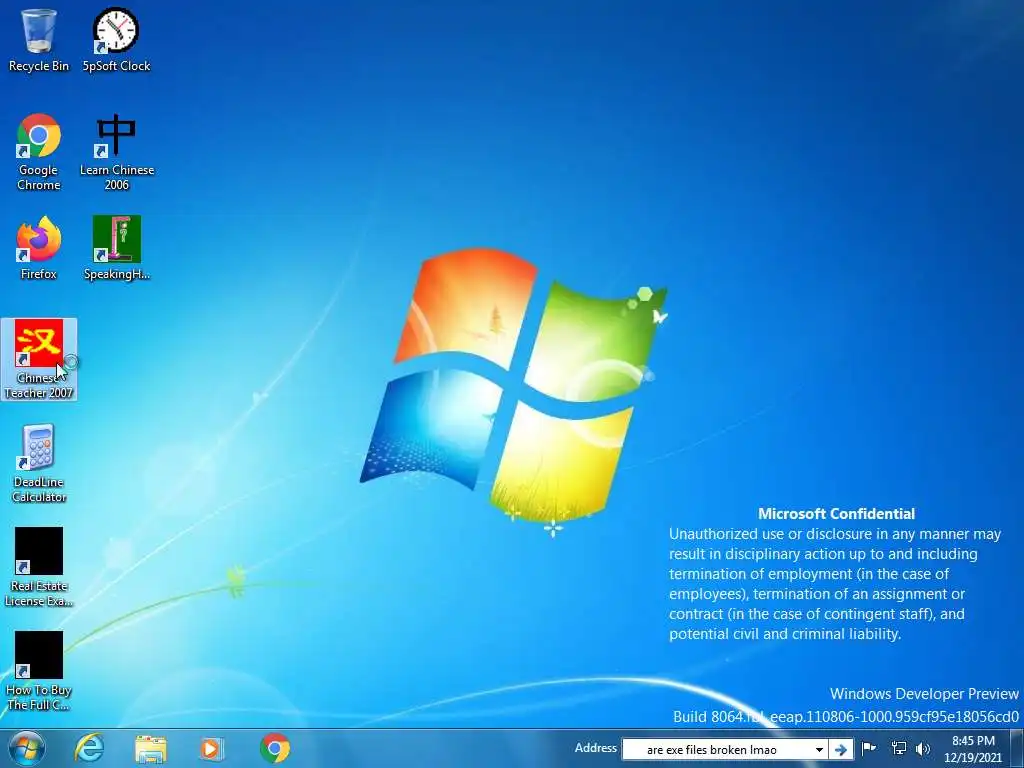This screenshot has width=1024, height=768.
Task: Open Windows Media Player from the taskbar
Action: (212, 748)
